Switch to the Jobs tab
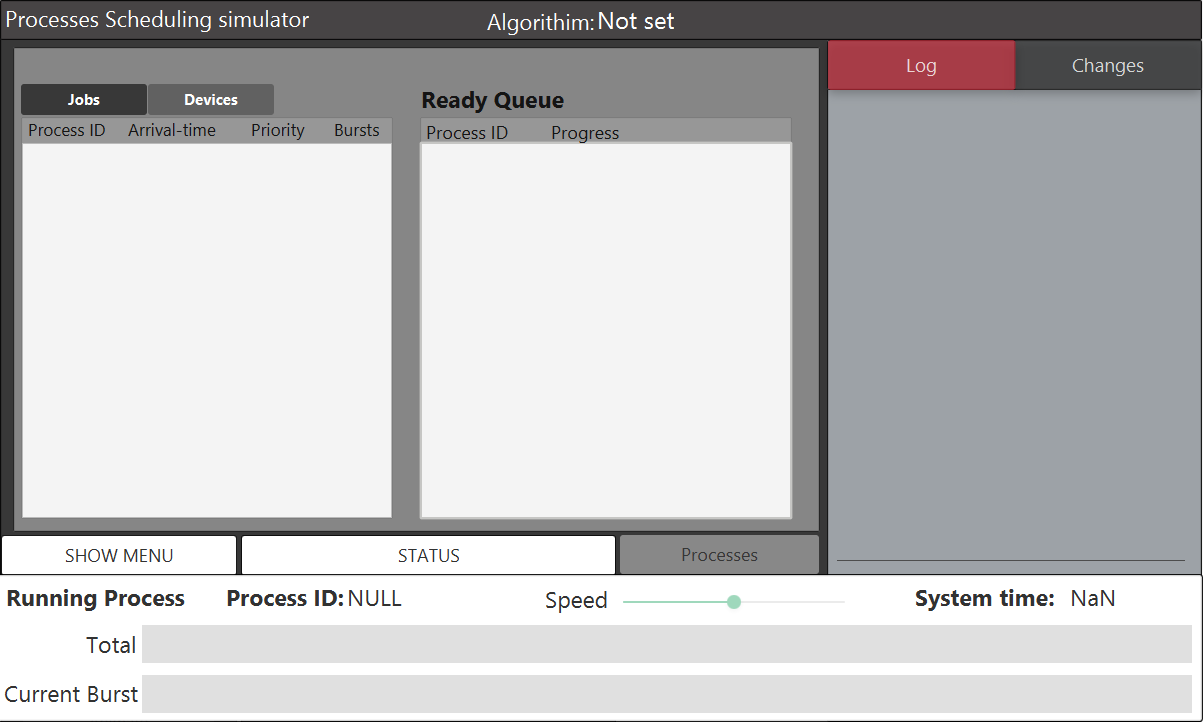This screenshot has height=722, width=1203. tap(84, 100)
